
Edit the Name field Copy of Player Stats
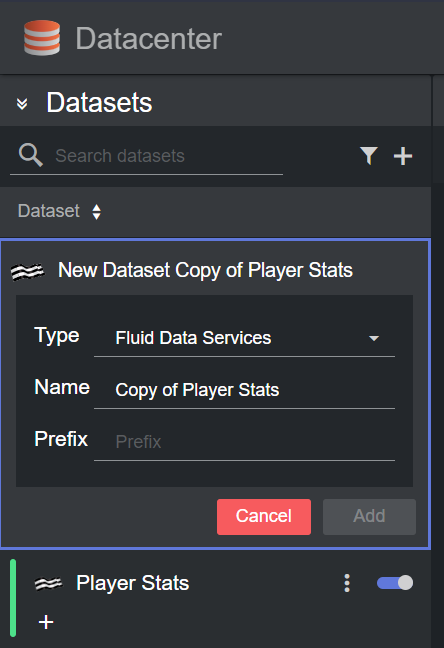pos(244,390)
